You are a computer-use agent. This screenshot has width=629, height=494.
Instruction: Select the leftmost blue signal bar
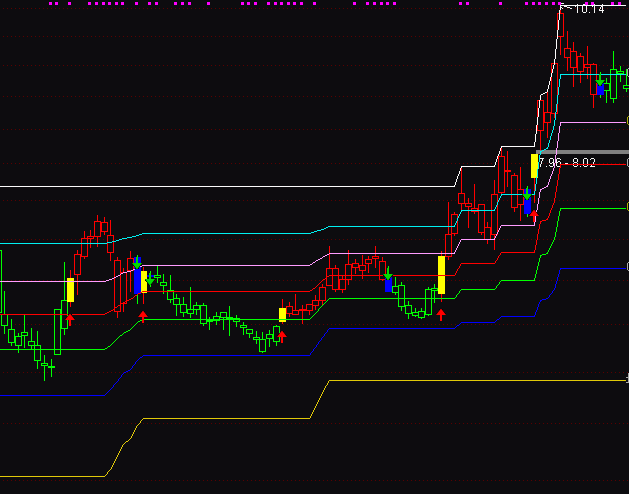[137, 281]
